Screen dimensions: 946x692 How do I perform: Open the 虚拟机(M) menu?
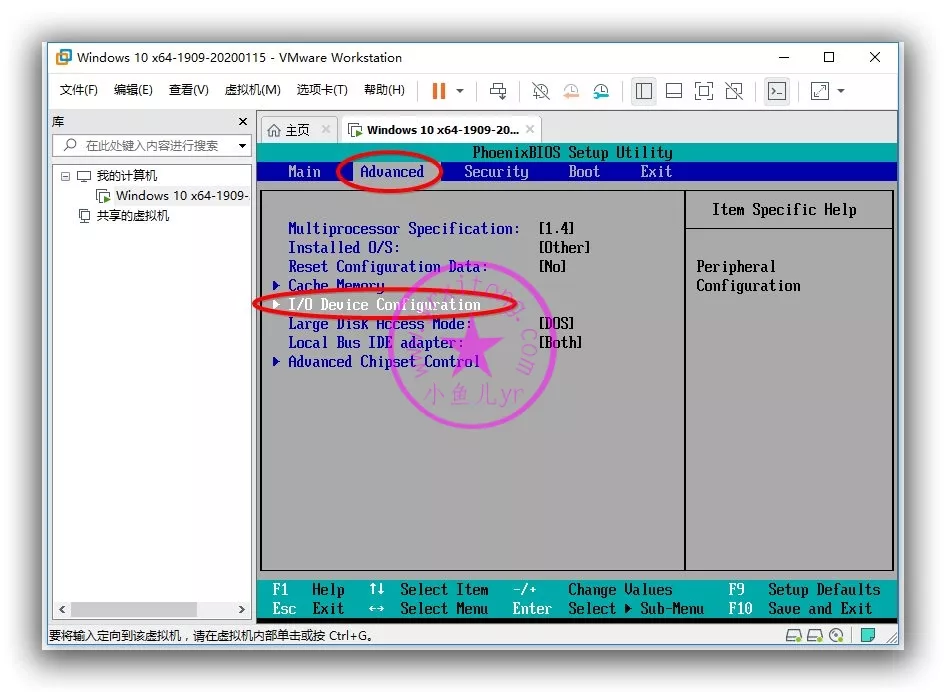(252, 90)
